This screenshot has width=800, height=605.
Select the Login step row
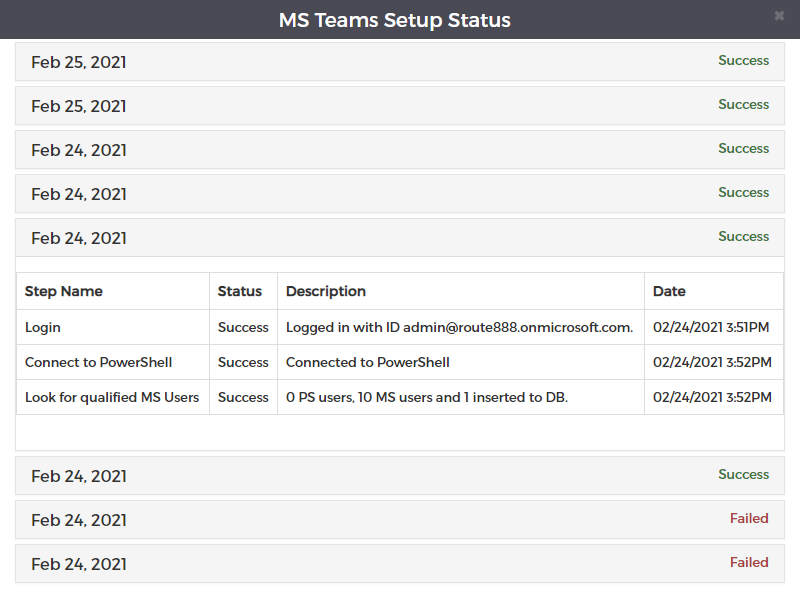tap(399, 327)
